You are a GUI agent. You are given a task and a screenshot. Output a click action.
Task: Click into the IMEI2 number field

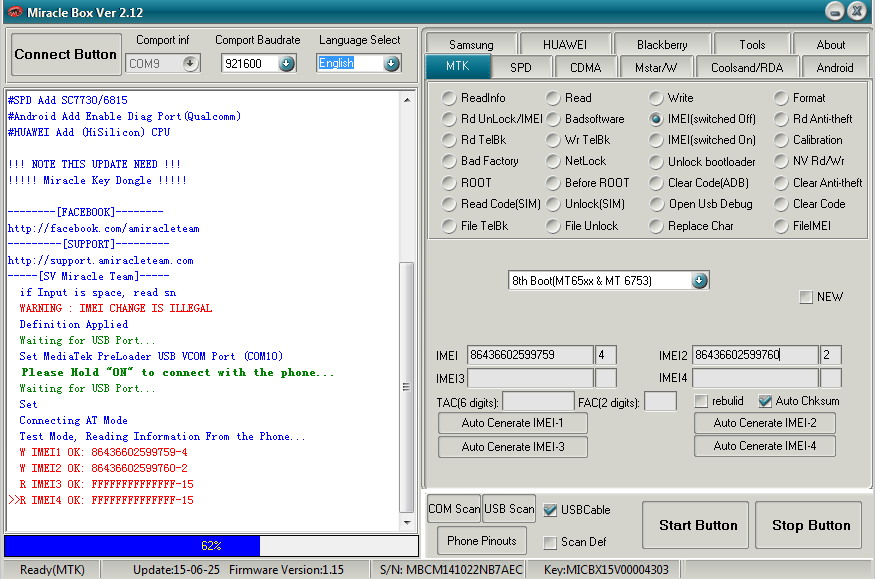pos(755,355)
